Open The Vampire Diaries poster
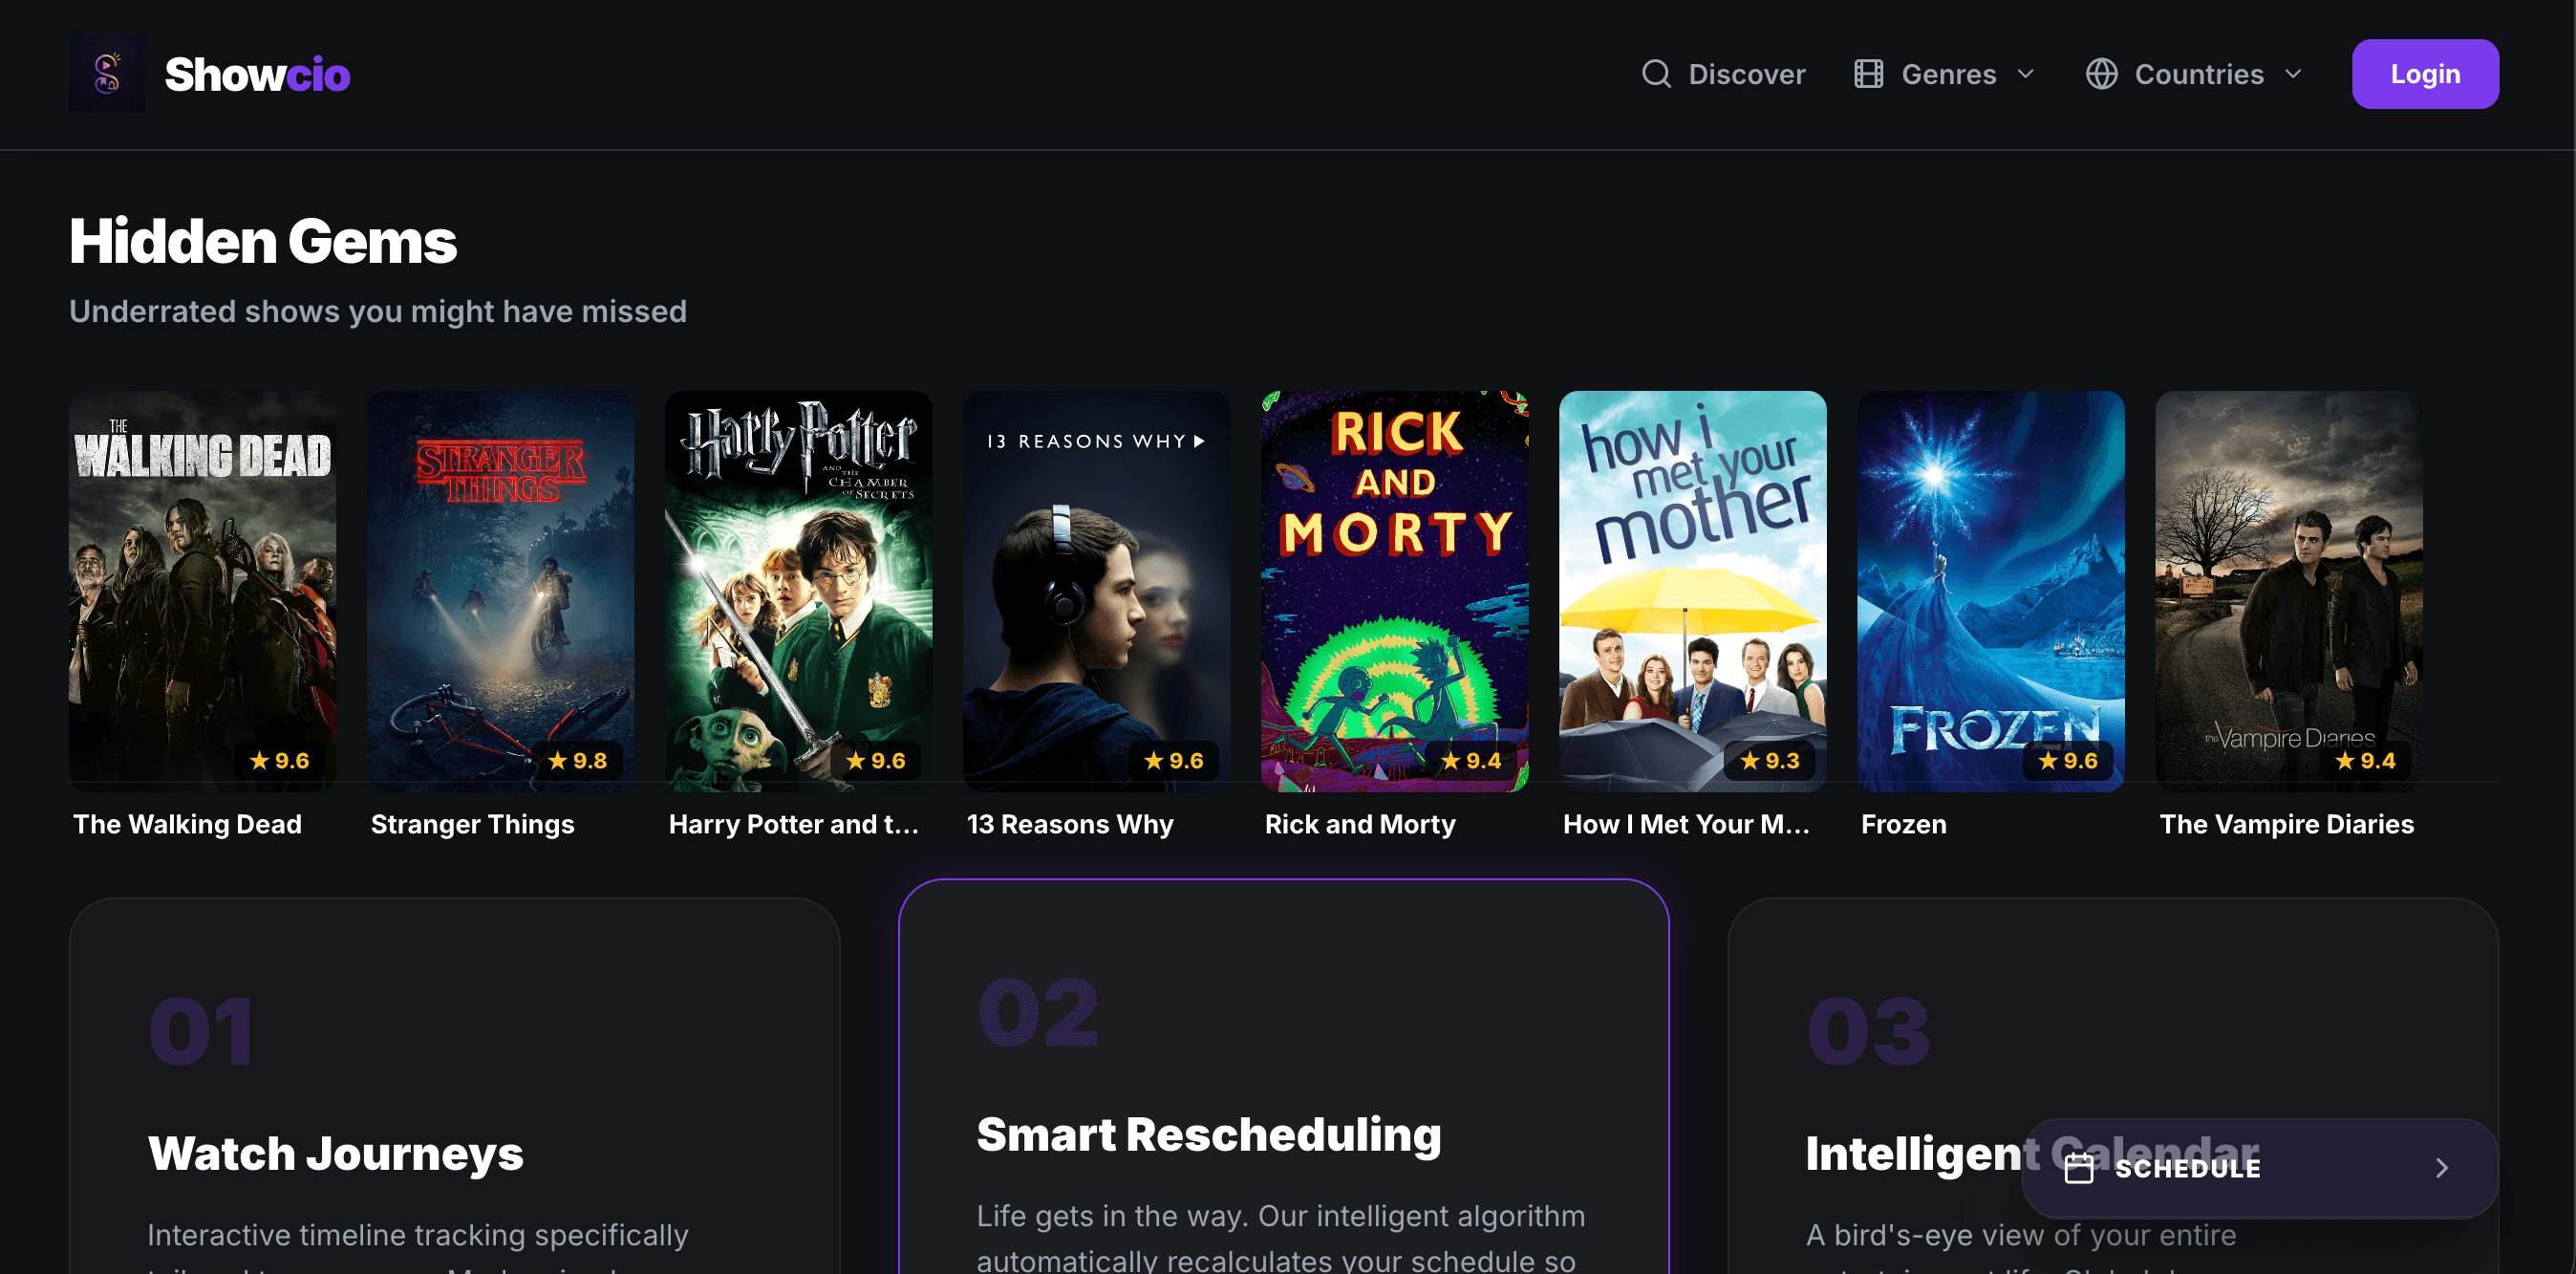Viewport: 2576px width, 1274px height. [x=2288, y=591]
